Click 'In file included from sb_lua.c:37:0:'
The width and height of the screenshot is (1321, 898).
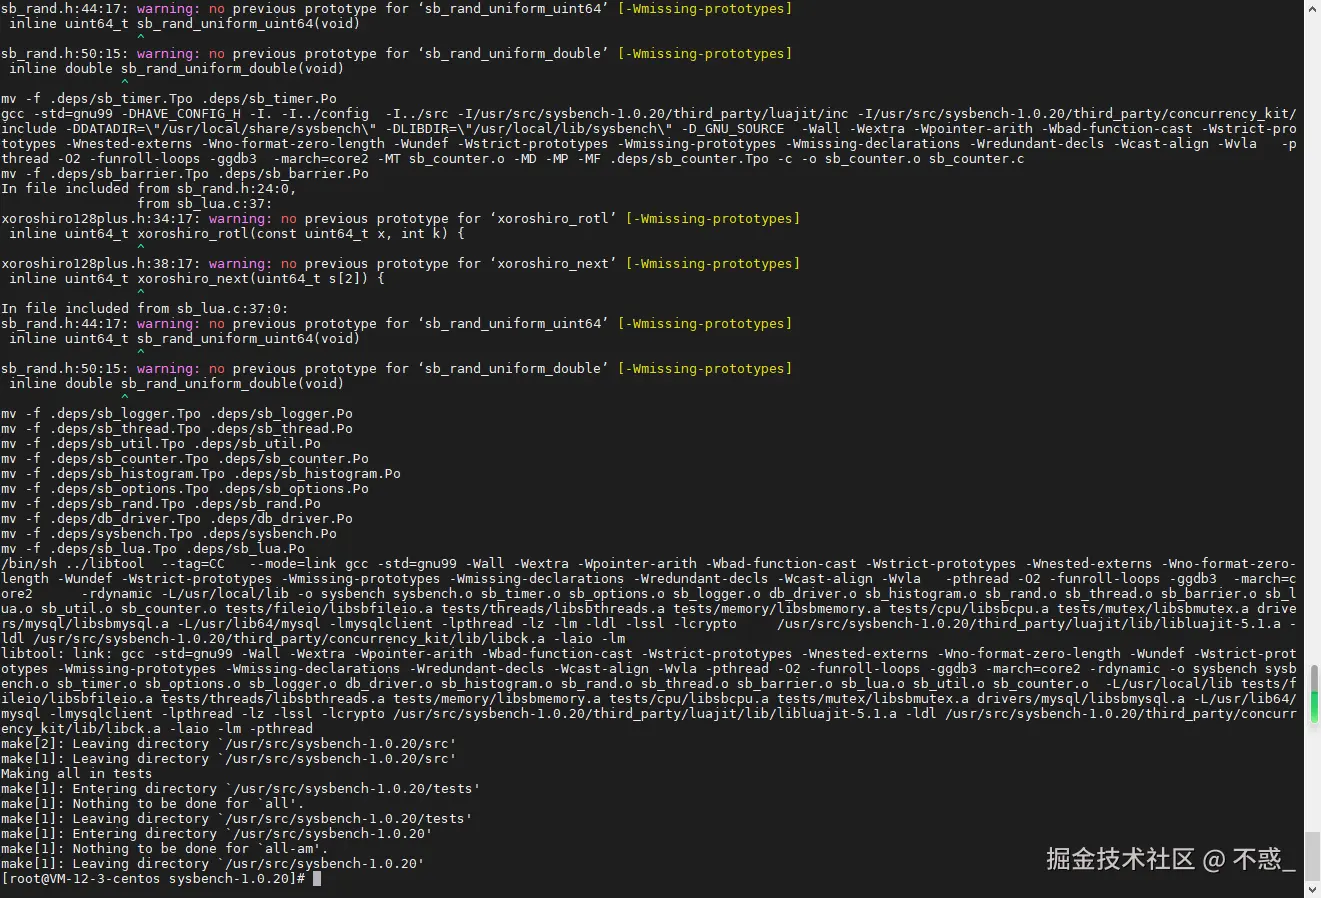point(145,308)
